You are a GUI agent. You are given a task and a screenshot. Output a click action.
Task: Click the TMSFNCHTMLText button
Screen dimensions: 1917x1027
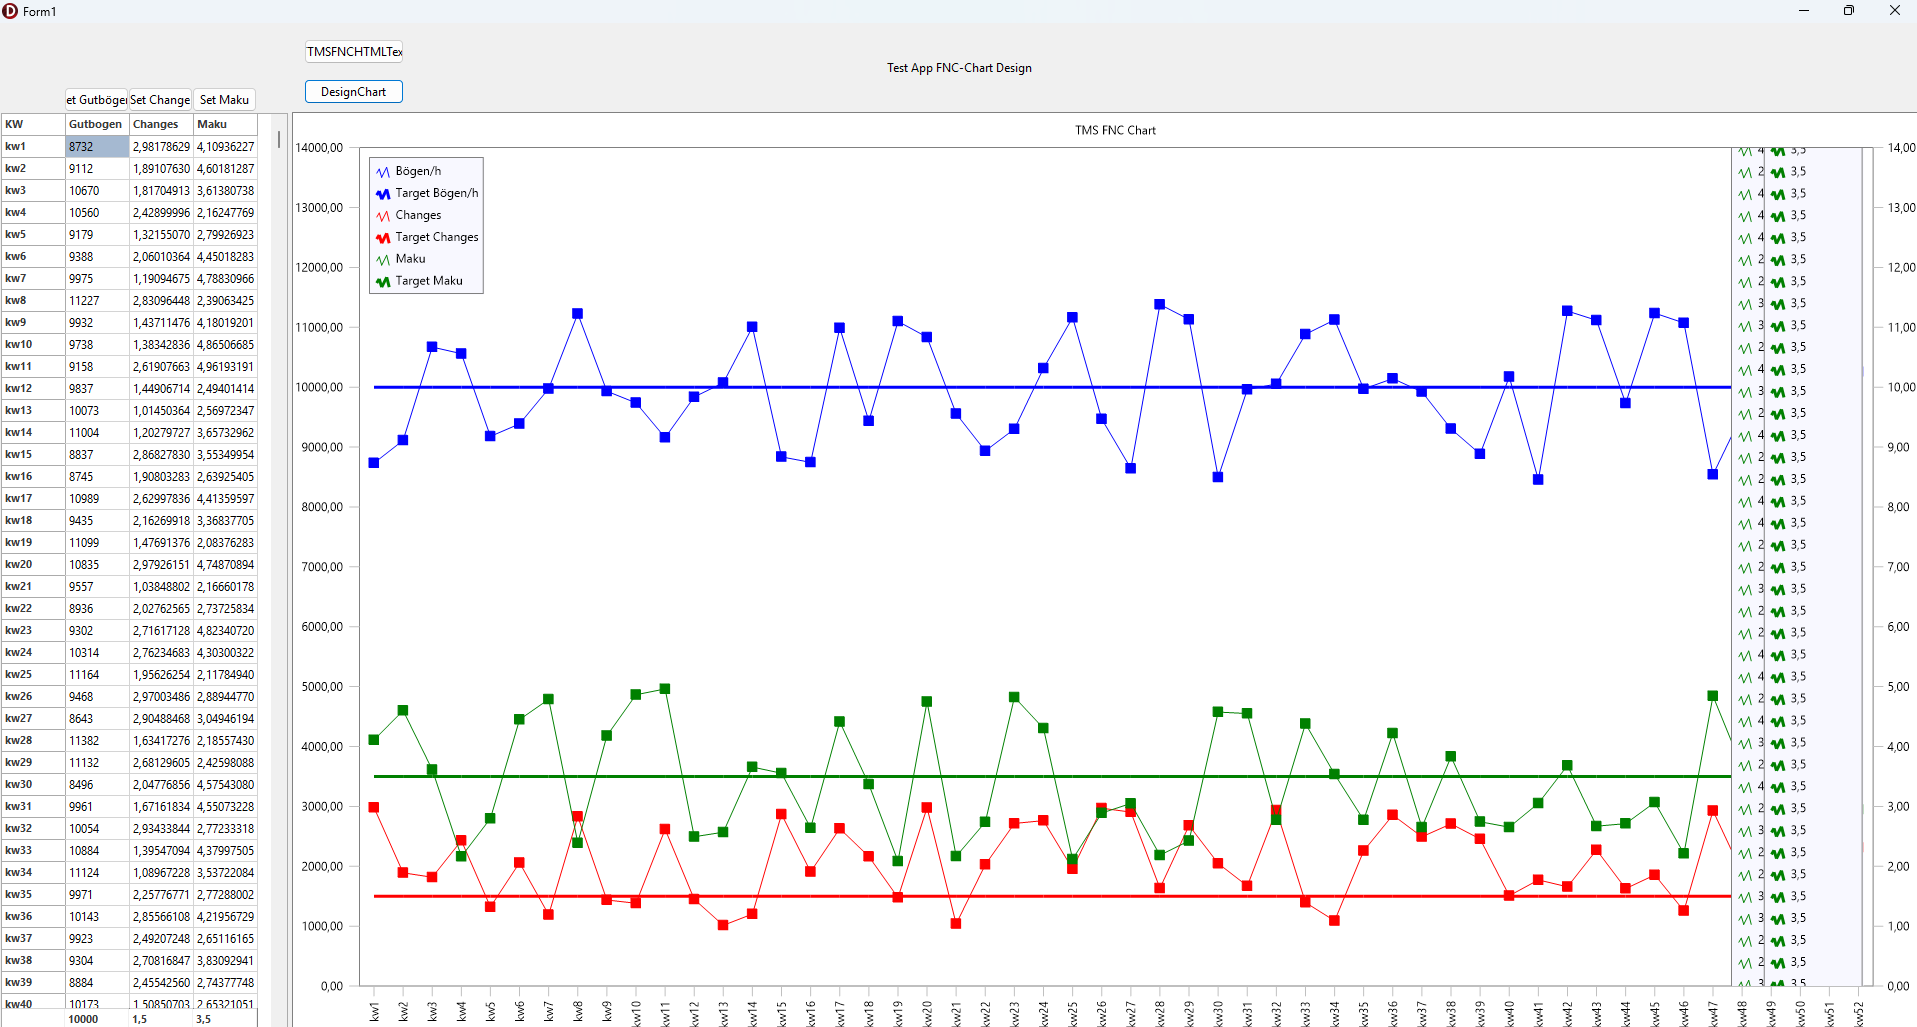coord(354,52)
